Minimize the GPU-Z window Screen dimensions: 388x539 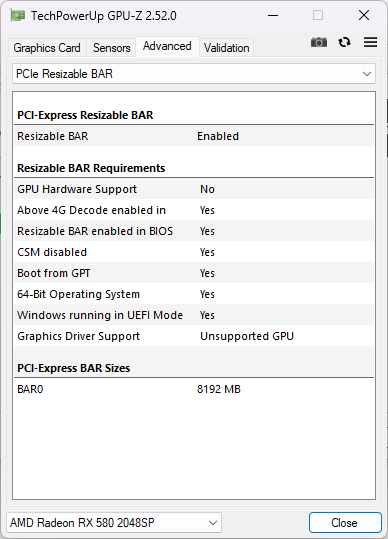[273, 15]
